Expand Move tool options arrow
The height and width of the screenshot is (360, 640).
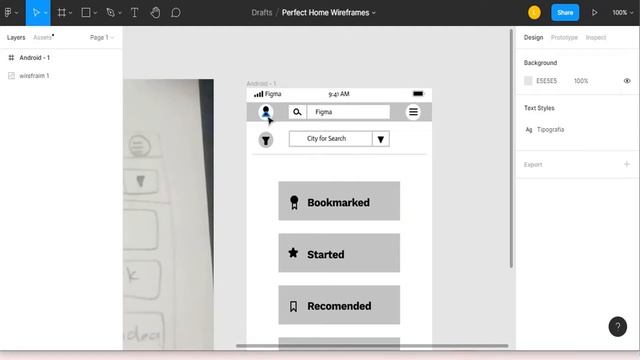coord(46,13)
